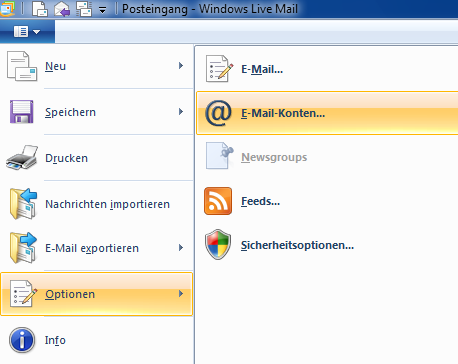
Task: Click the reply icon with the purple arrow in the title bar
Action: [x=62, y=9]
